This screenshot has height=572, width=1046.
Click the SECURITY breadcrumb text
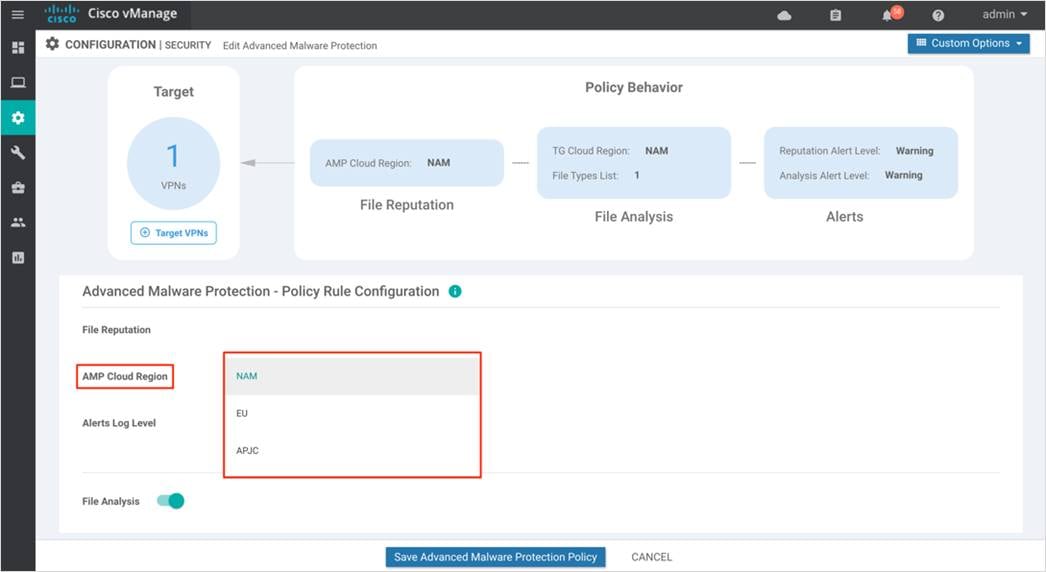(x=187, y=45)
